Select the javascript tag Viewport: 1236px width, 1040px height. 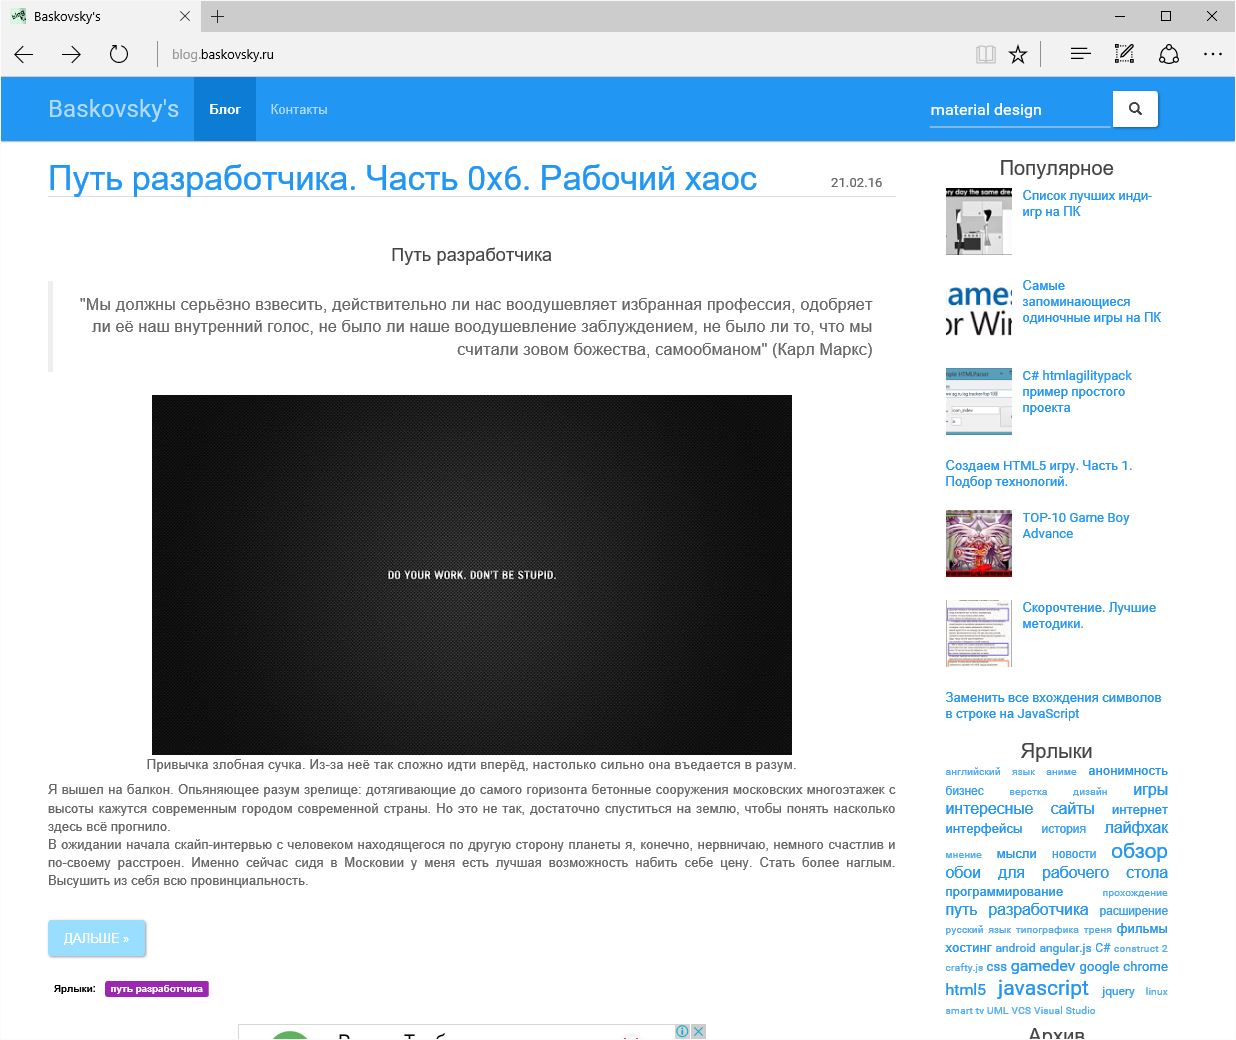coord(1043,988)
